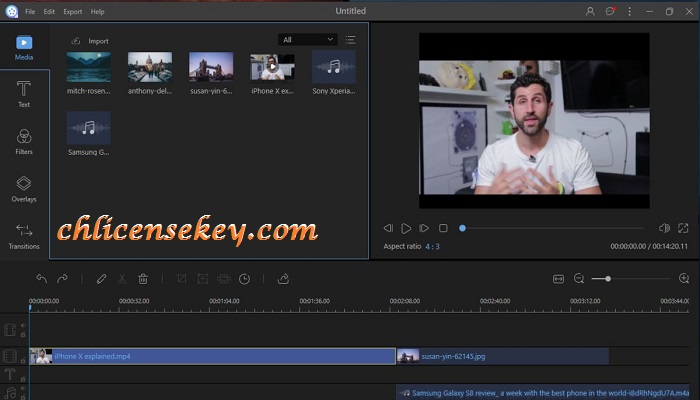The height and width of the screenshot is (400, 700).
Task: Click the playhead marker at the timeline start
Action: [x=30, y=308]
